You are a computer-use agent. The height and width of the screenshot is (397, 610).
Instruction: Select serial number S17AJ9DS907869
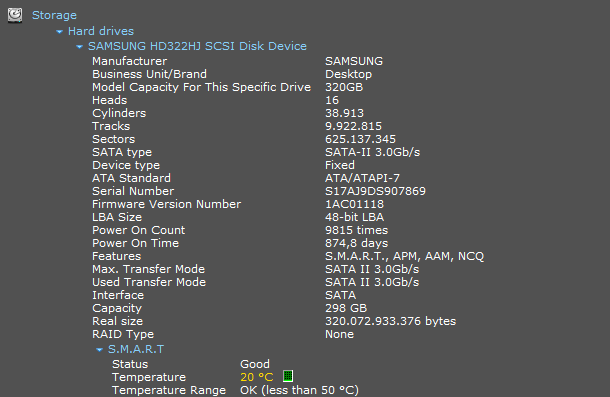click(x=375, y=191)
